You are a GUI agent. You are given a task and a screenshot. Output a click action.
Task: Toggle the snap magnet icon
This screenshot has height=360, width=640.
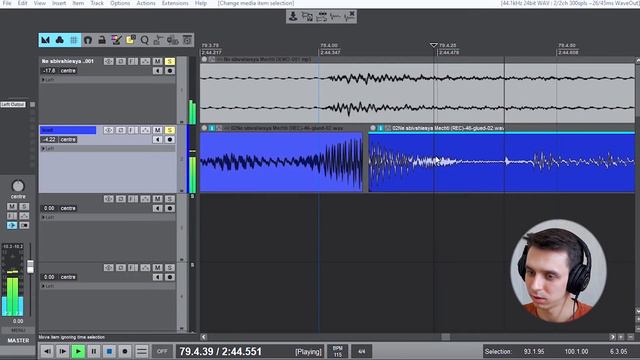pos(88,40)
